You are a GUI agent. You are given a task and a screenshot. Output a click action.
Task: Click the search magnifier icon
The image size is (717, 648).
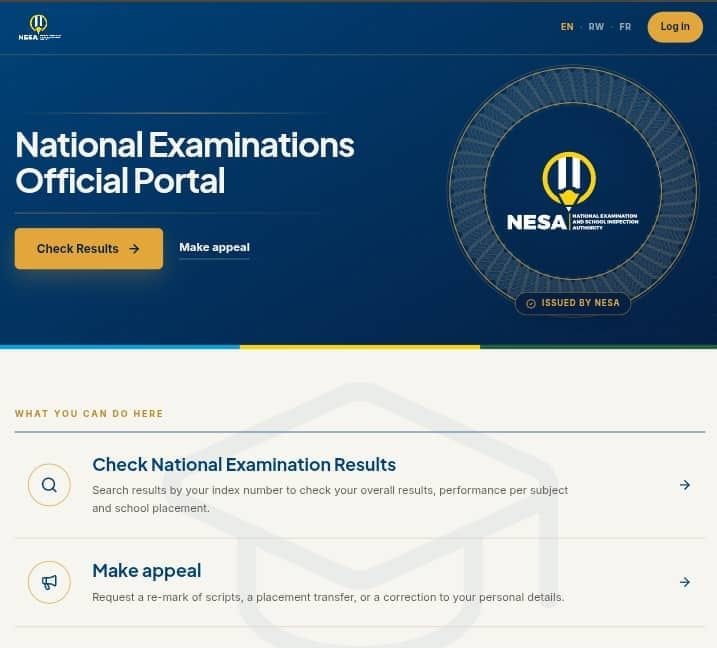(x=49, y=485)
